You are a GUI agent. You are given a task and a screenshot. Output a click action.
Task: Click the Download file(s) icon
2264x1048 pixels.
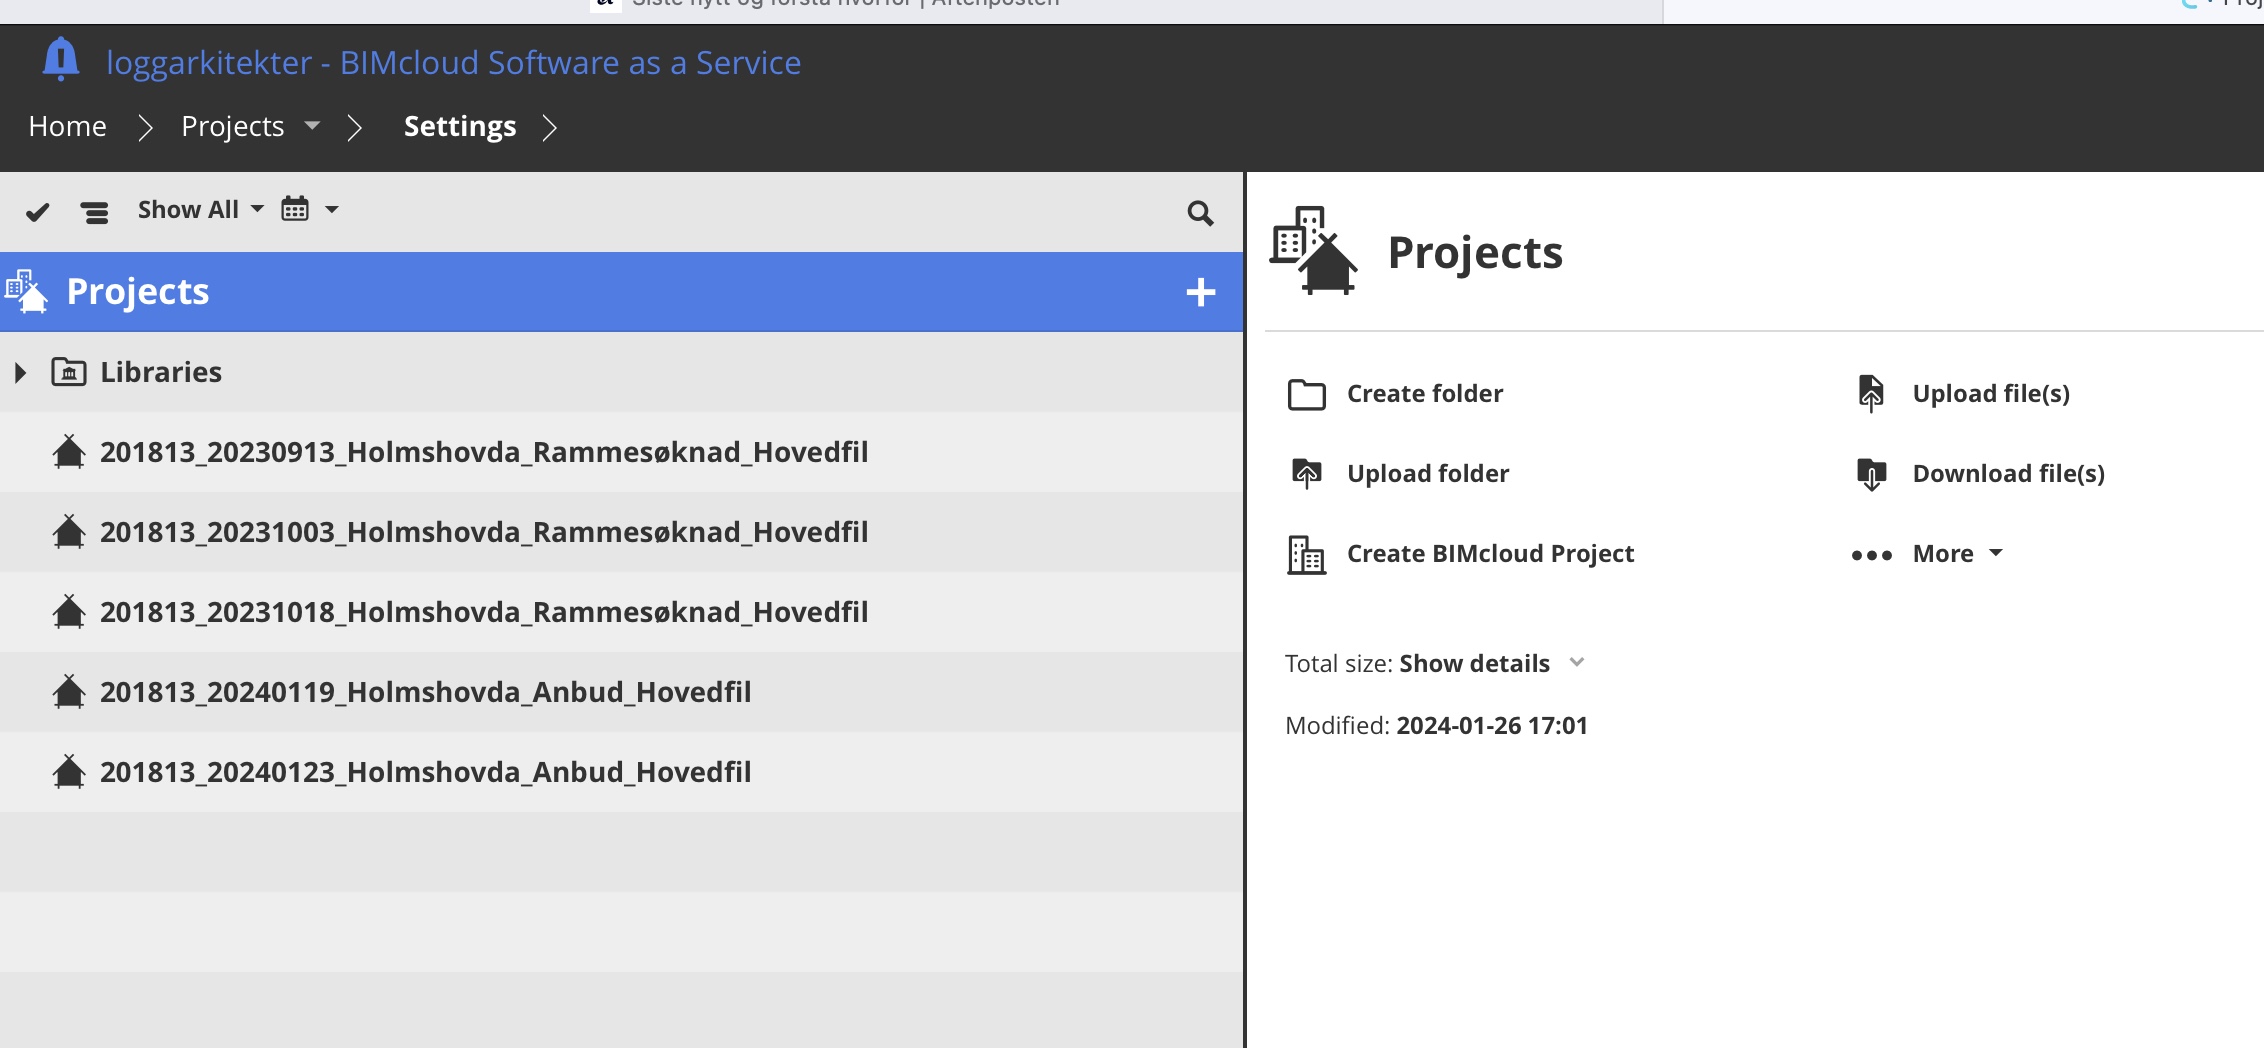[1871, 474]
